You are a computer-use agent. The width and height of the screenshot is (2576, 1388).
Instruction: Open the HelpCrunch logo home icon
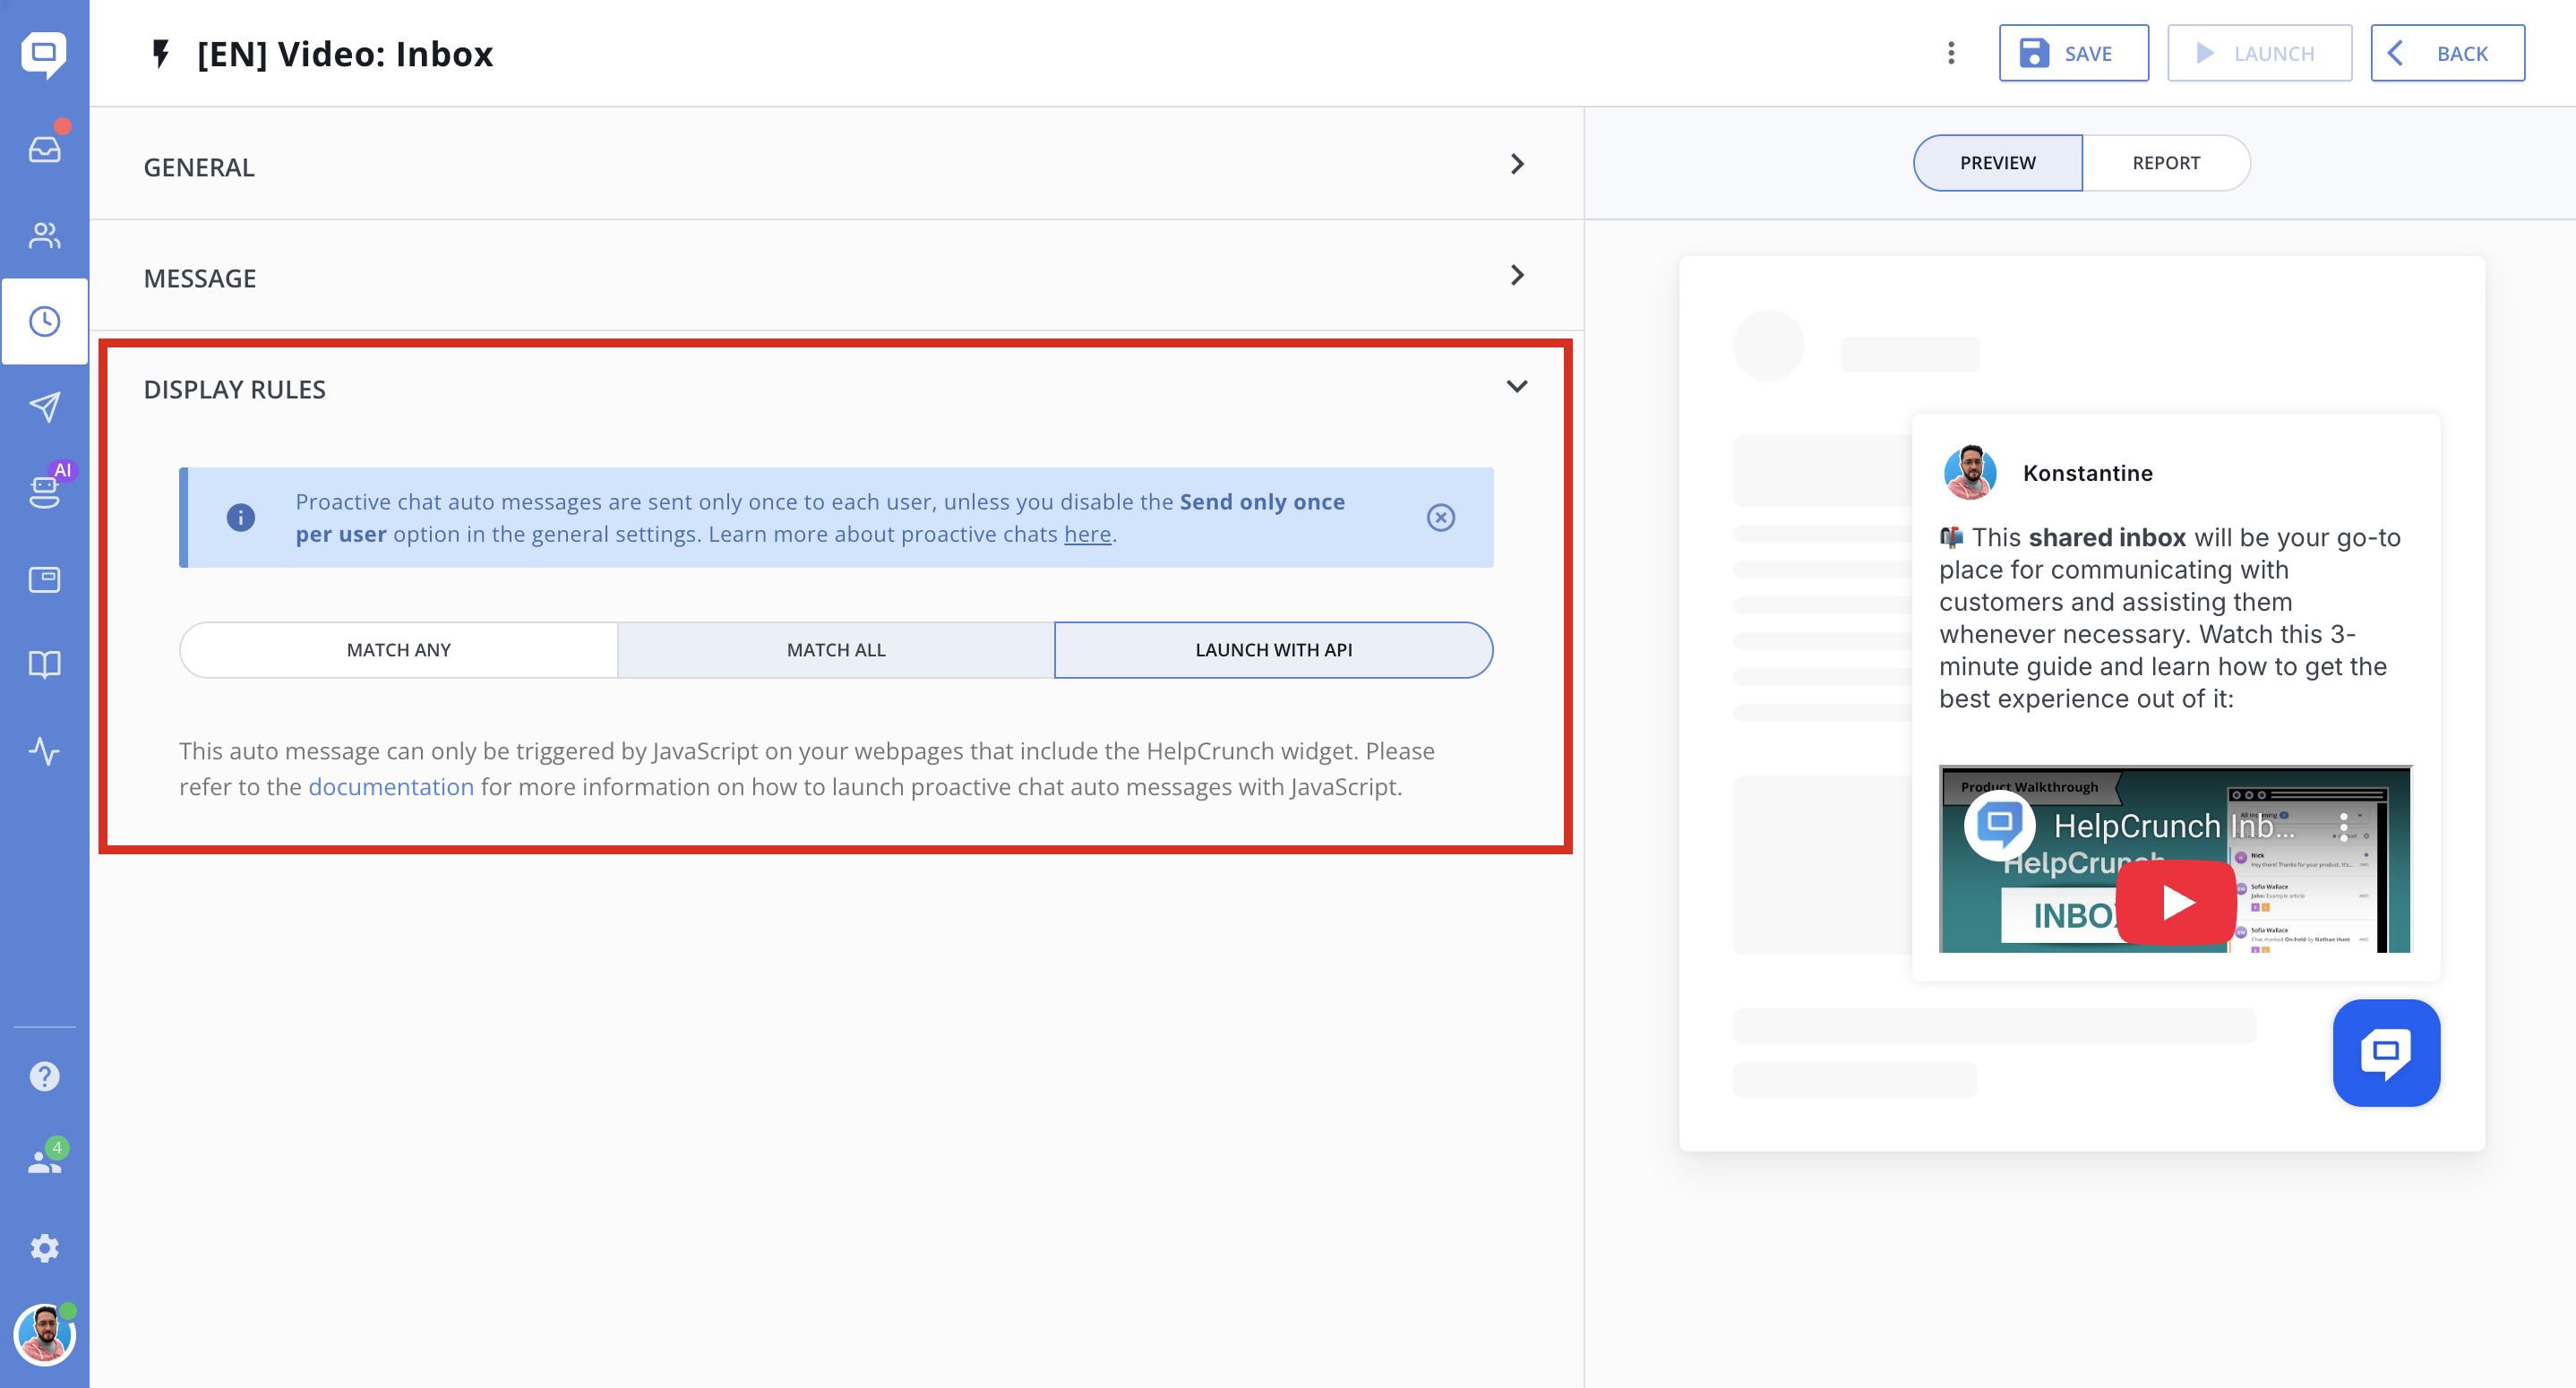44,53
